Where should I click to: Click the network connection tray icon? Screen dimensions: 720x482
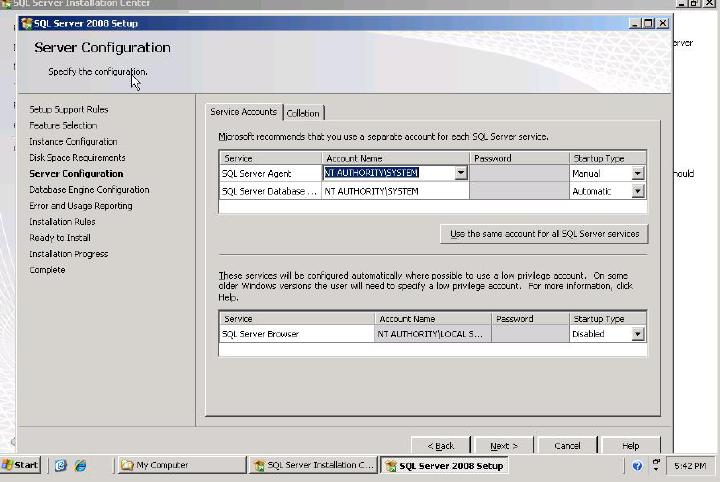[x=656, y=465]
